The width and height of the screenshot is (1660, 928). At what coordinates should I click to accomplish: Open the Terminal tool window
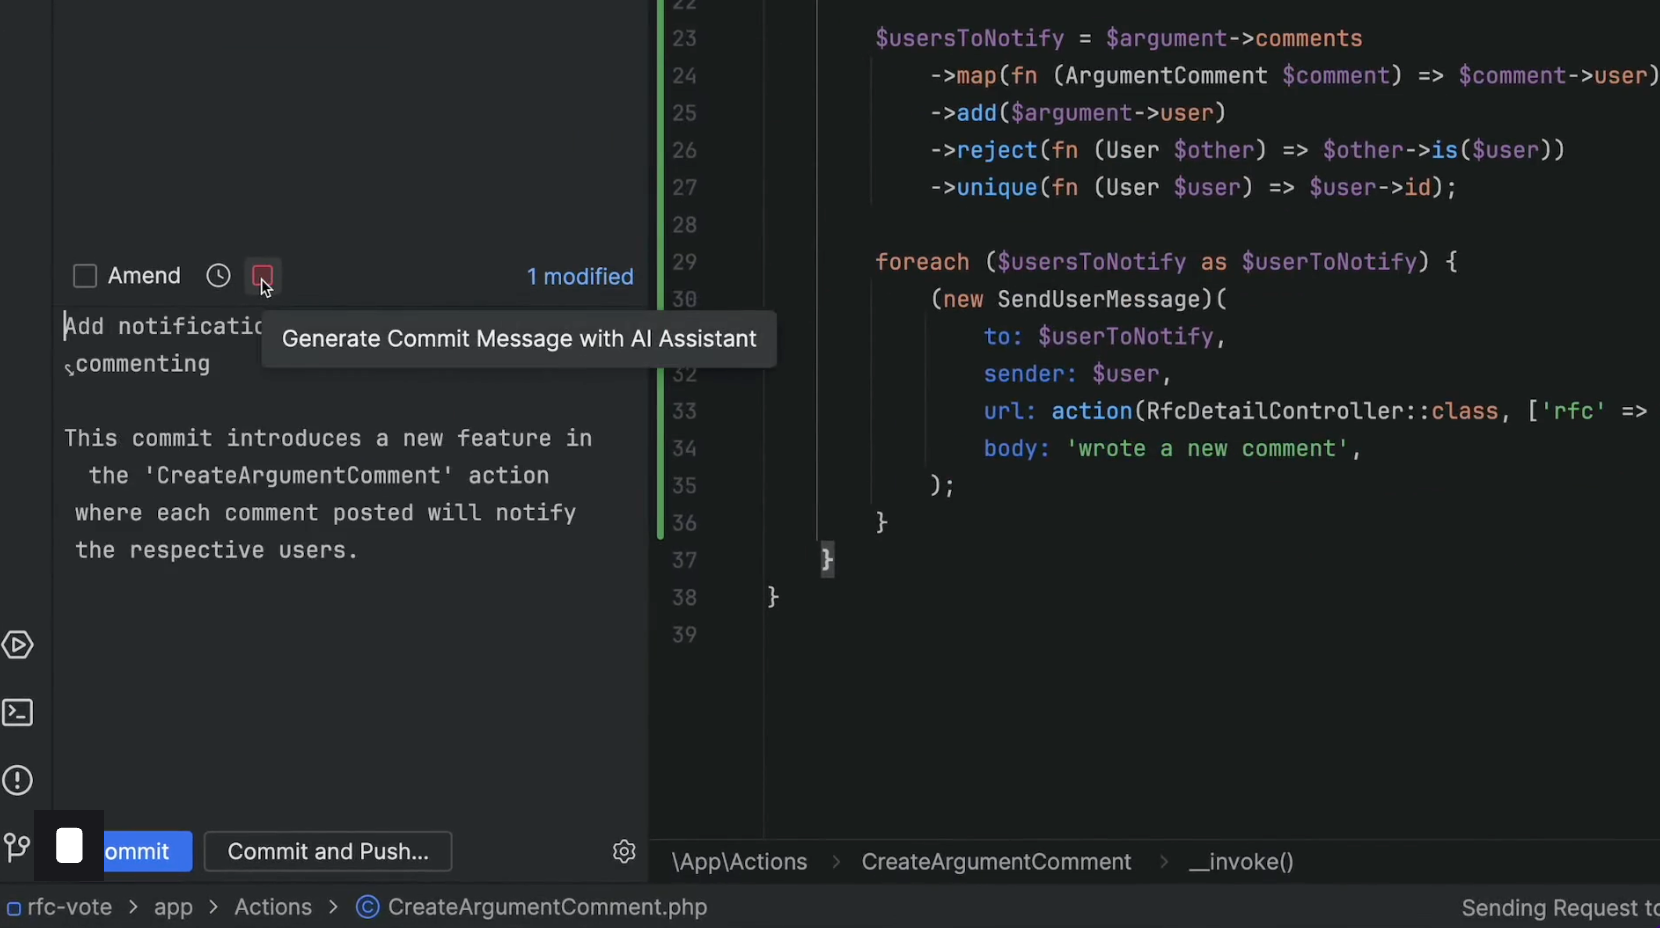18,713
